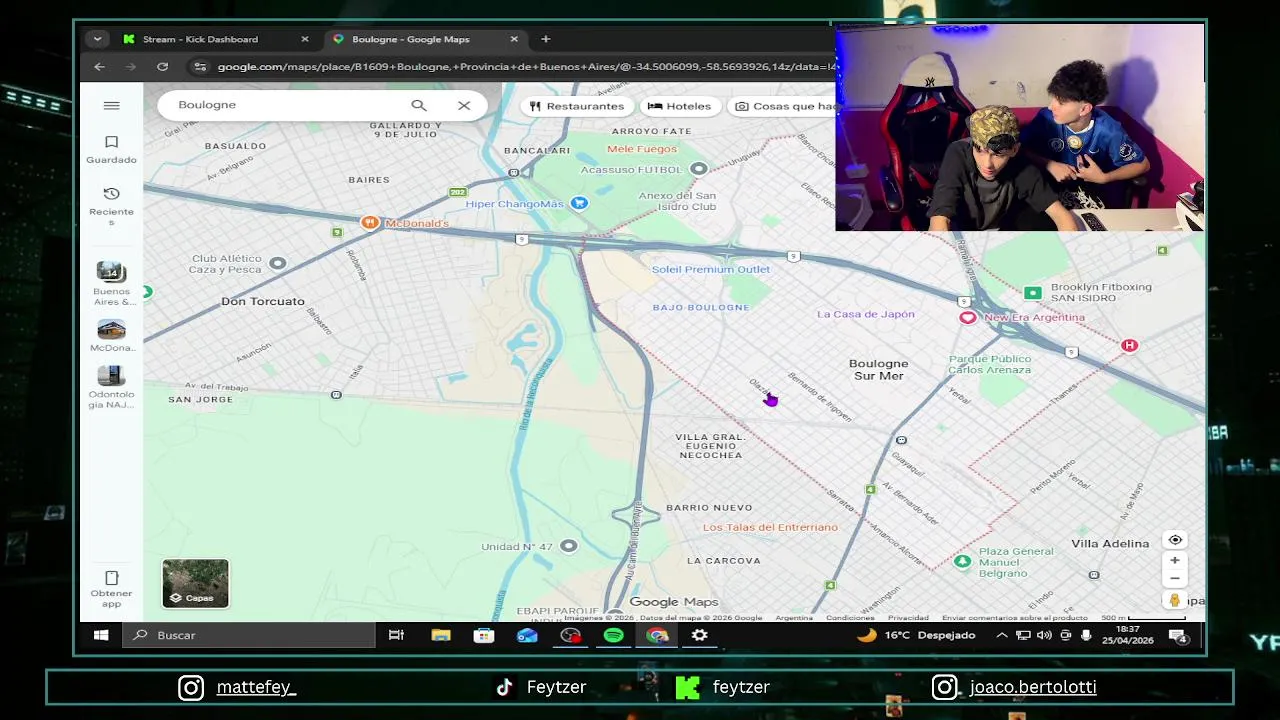1280x720 pixels.
Task: Click the Mele Fuegos place label
Action: pyautogui.click(x=642, y=149)
